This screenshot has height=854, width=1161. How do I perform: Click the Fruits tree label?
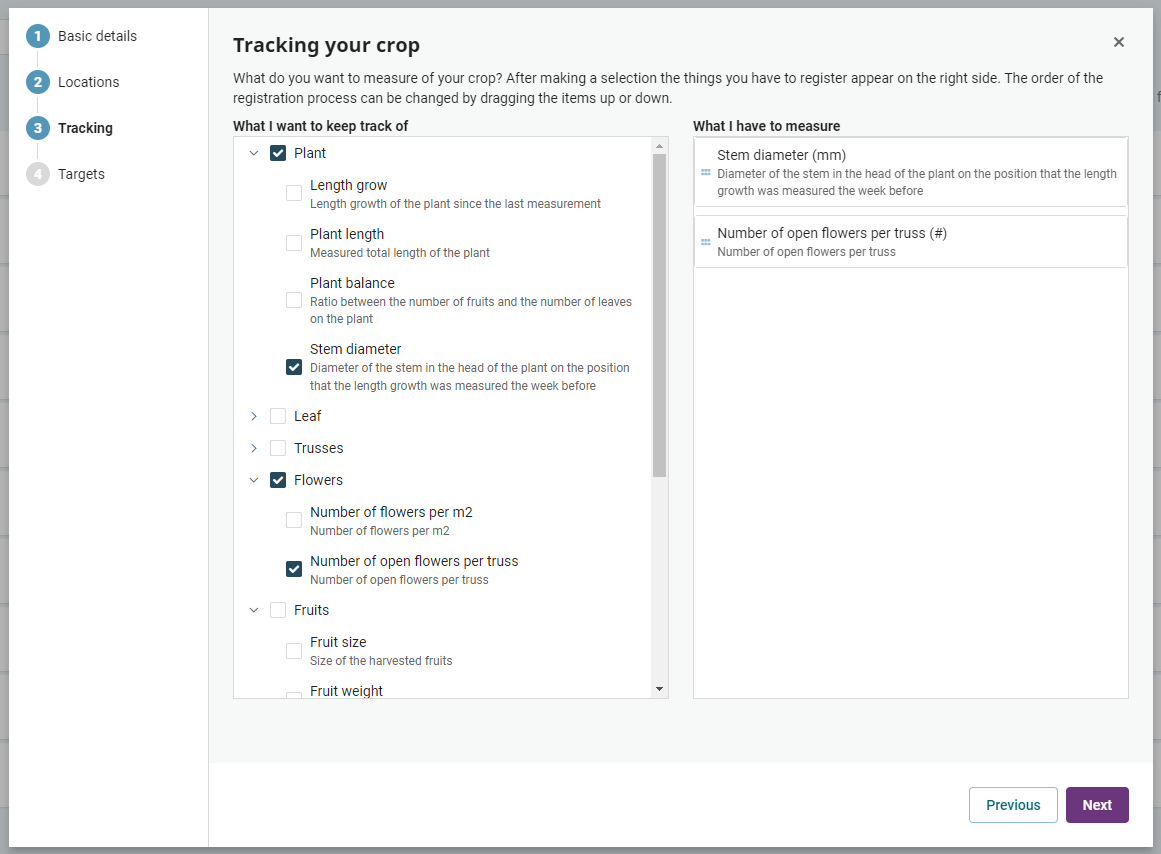[311, 610]
